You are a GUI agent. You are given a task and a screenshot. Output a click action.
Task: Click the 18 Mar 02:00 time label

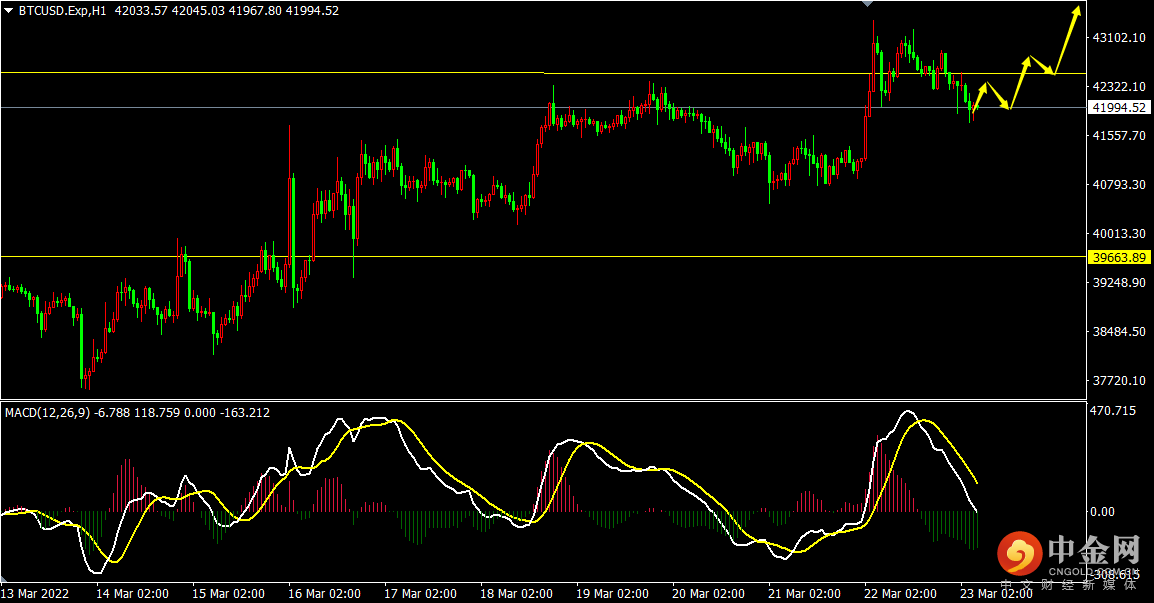coord(517,593)
